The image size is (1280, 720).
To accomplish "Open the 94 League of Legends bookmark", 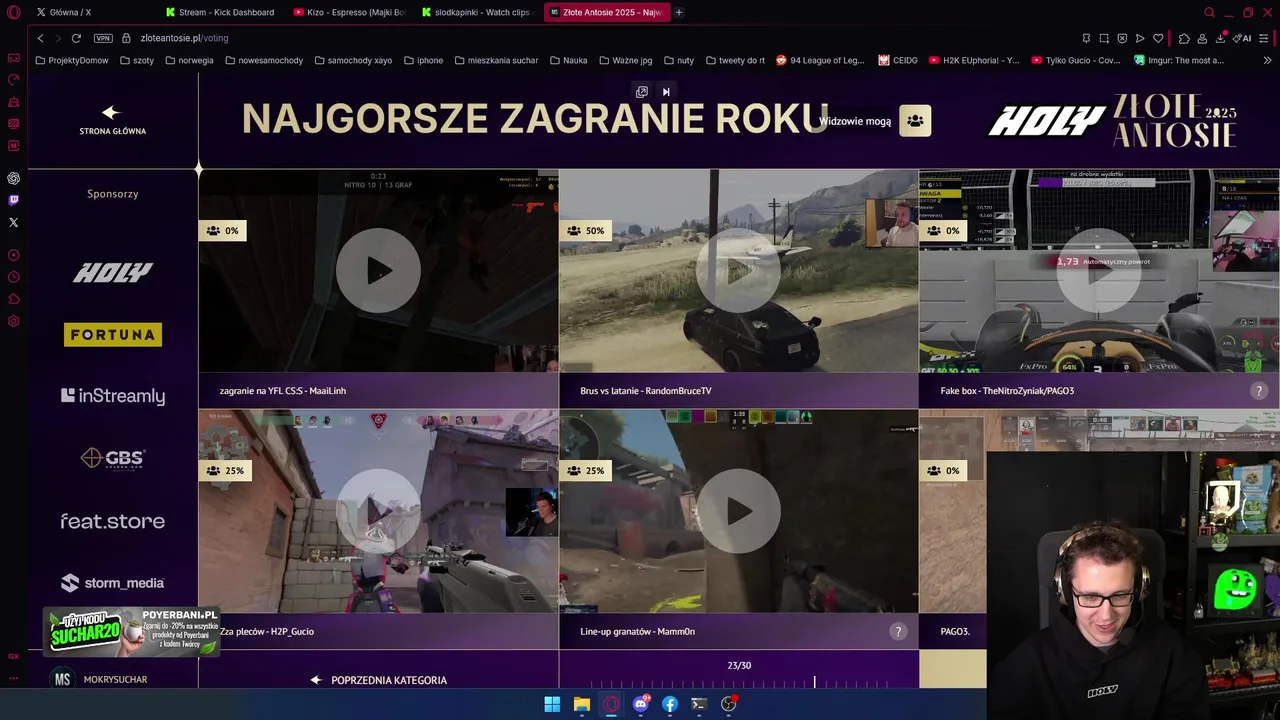I will pos(820,60).
